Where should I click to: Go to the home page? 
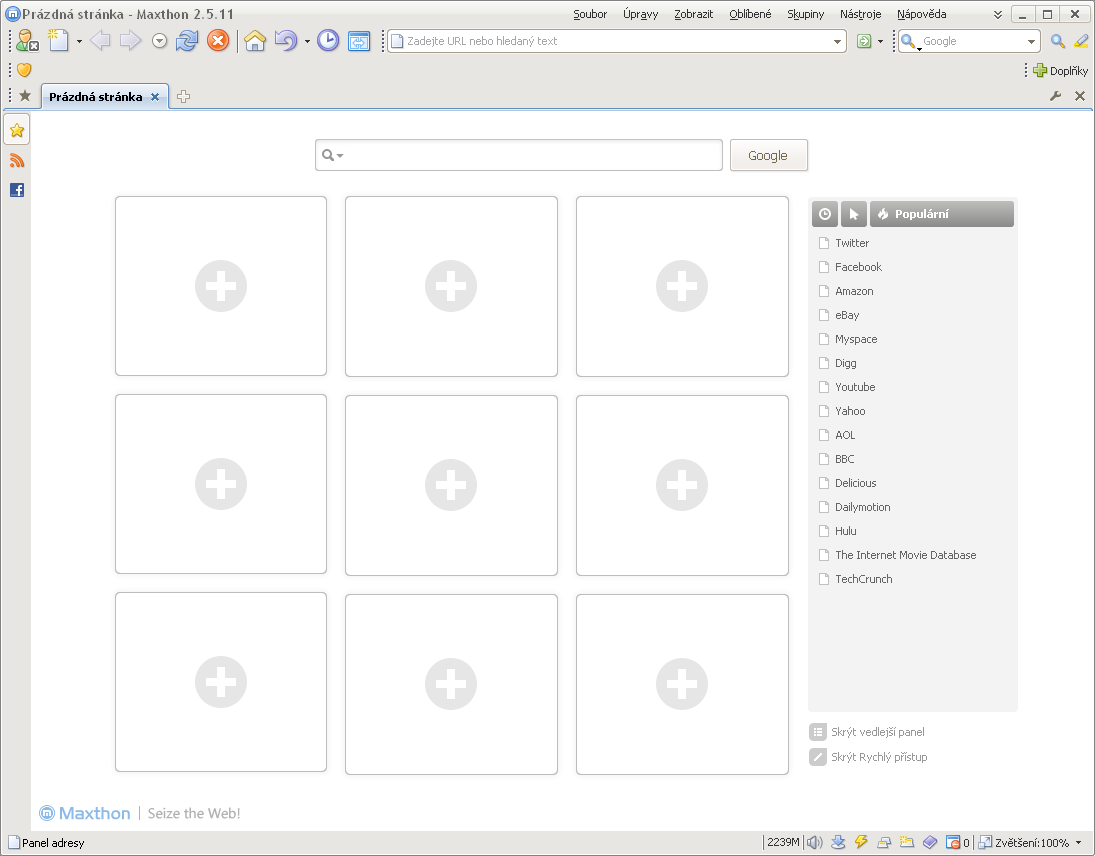[255, 41]
